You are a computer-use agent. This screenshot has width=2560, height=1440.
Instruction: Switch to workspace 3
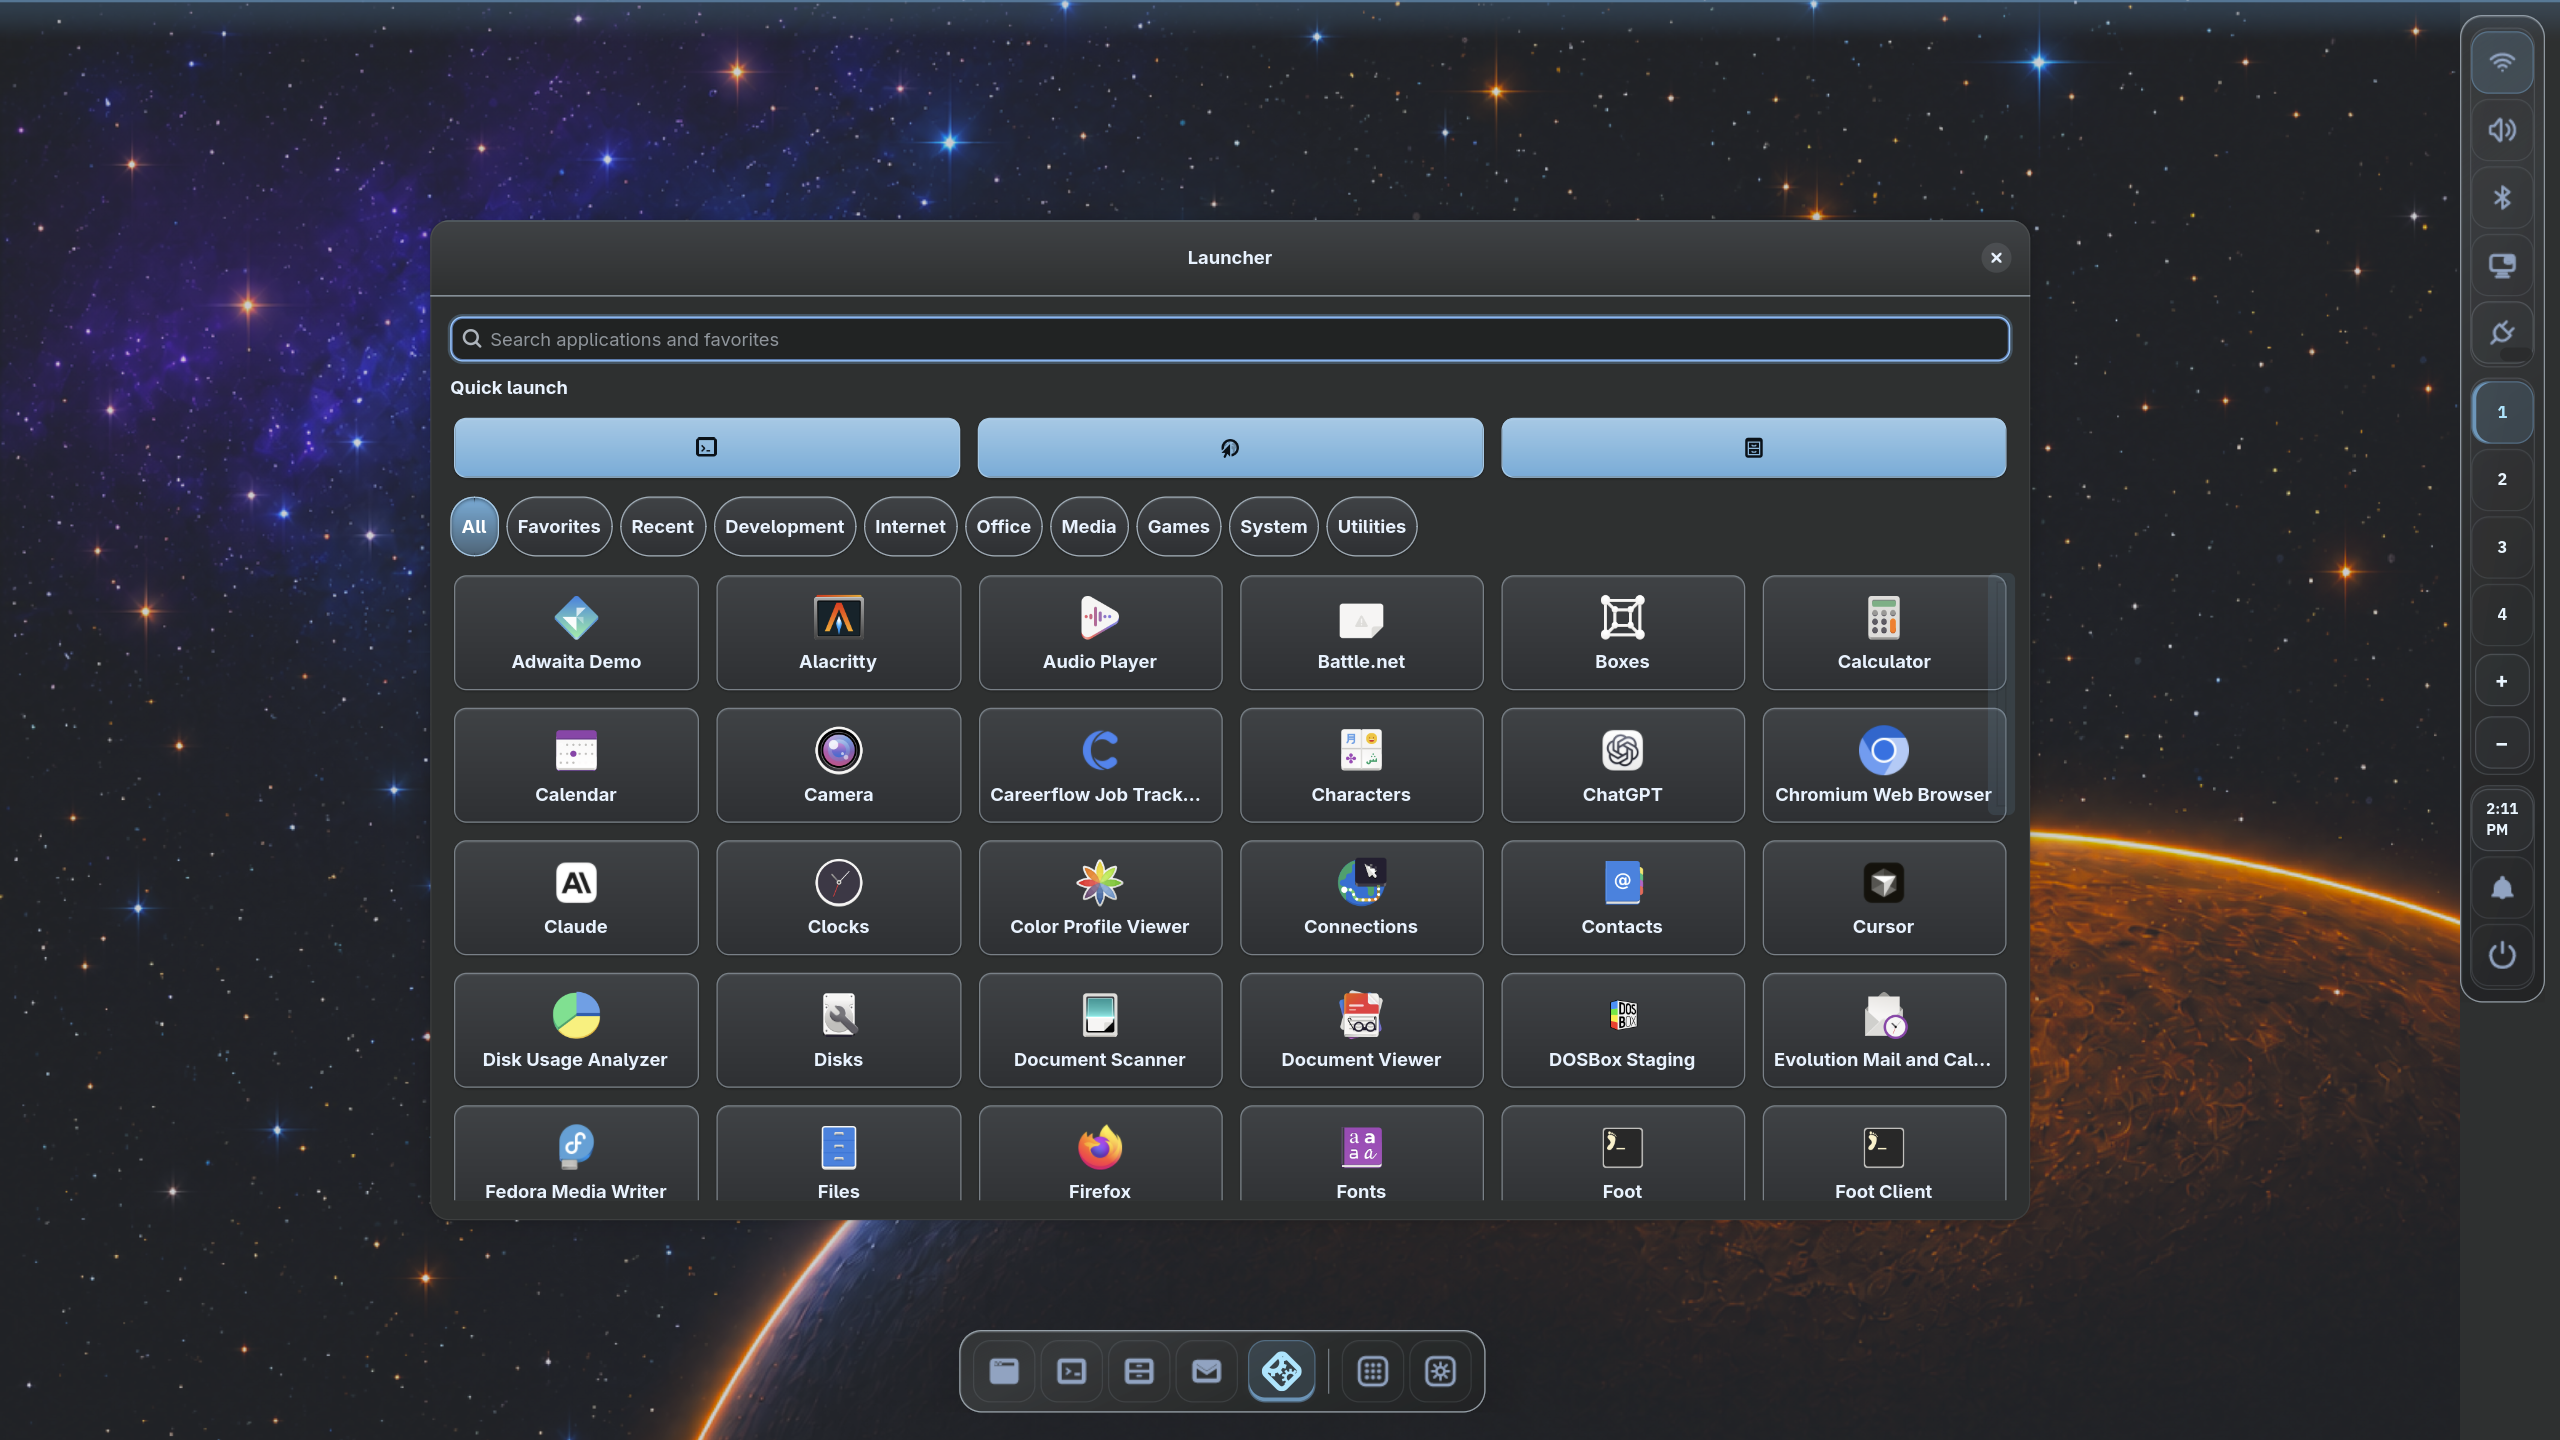tap(2502, 547)
